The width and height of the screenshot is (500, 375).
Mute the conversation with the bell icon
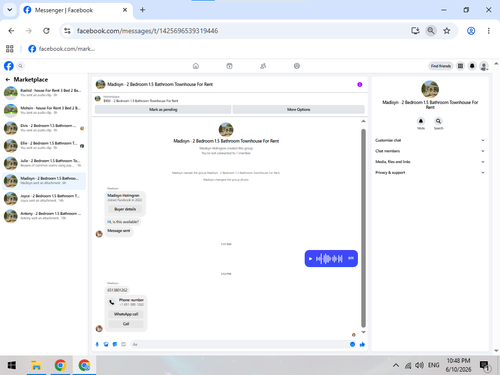421,121
